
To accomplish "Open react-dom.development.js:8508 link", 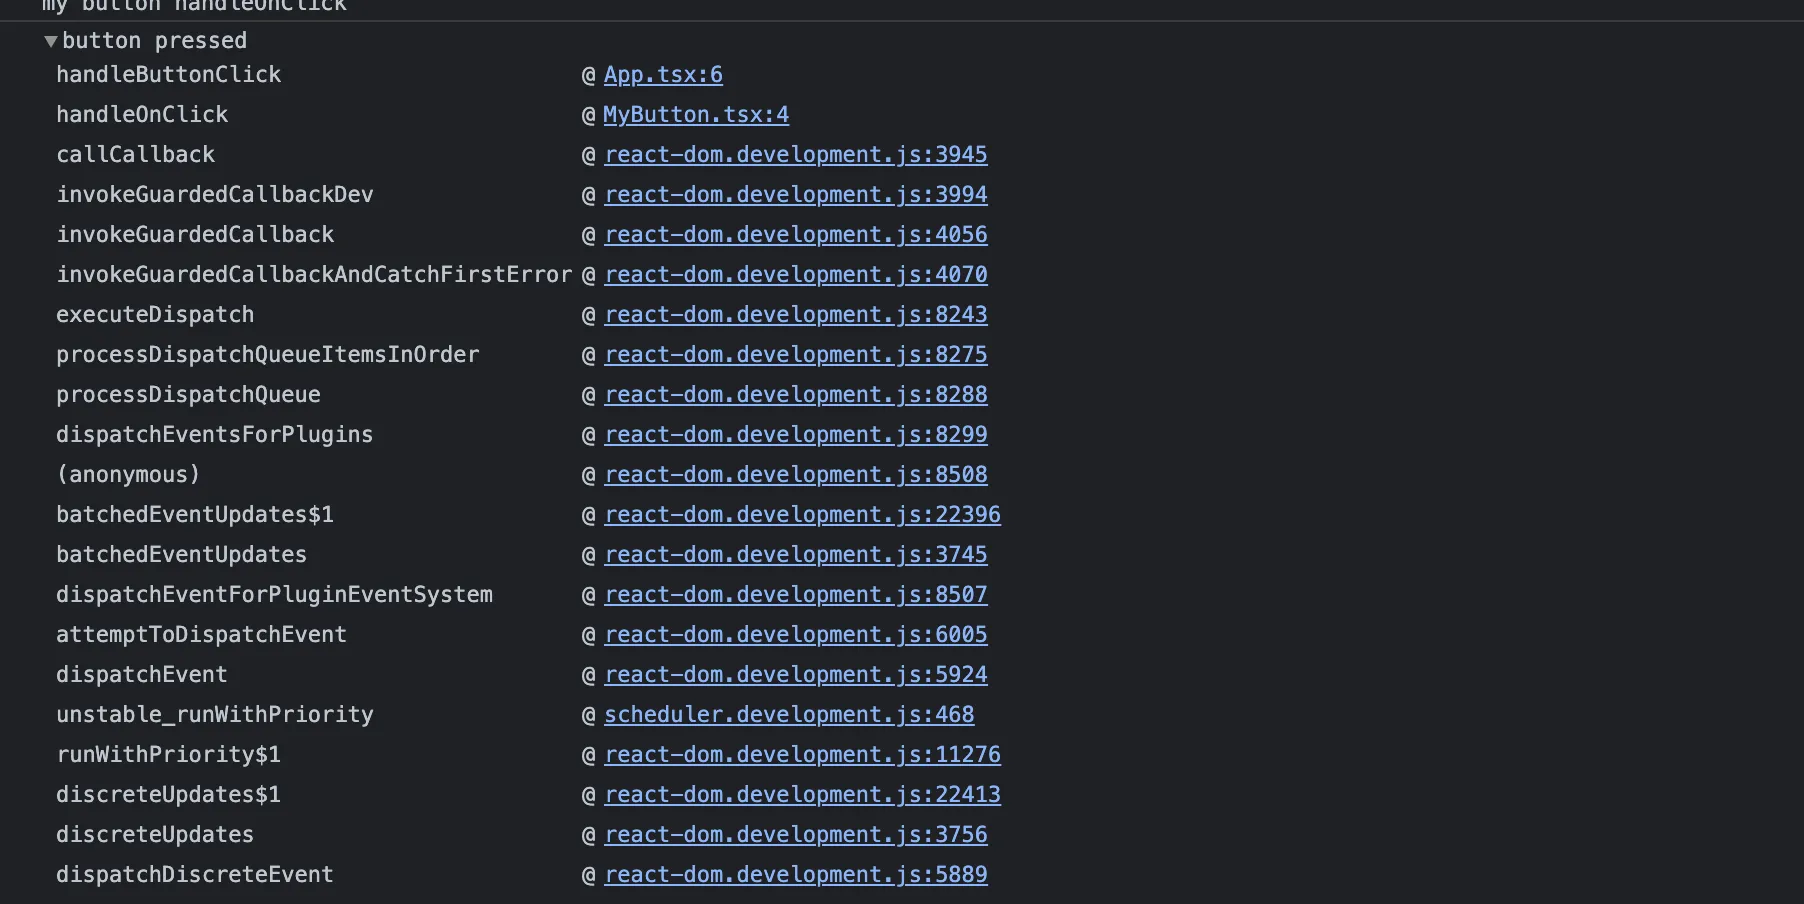I will 795,475.
